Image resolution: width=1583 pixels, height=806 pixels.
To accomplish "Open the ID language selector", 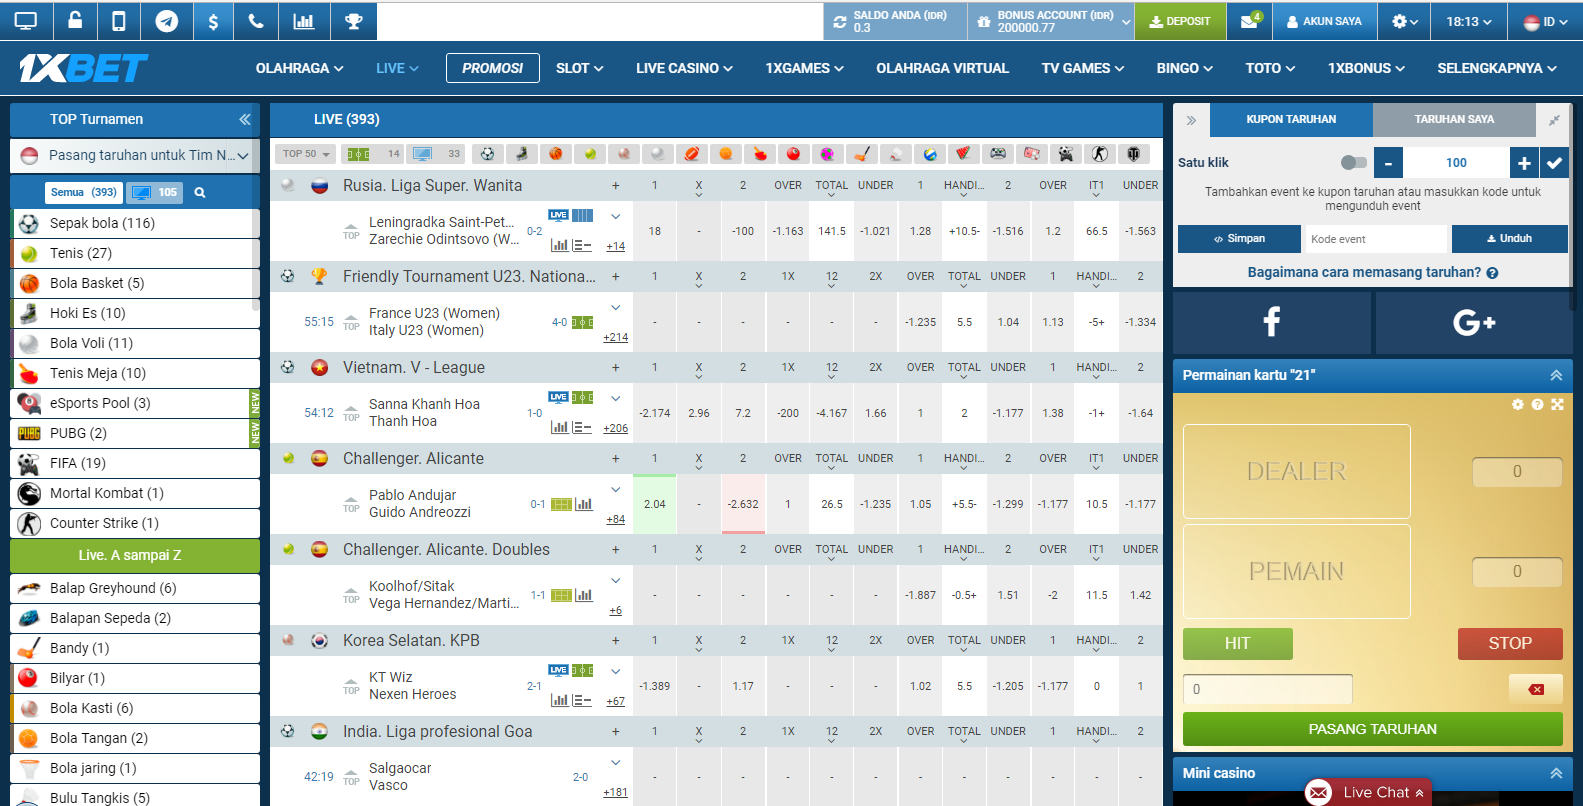I will (1545, 21).
